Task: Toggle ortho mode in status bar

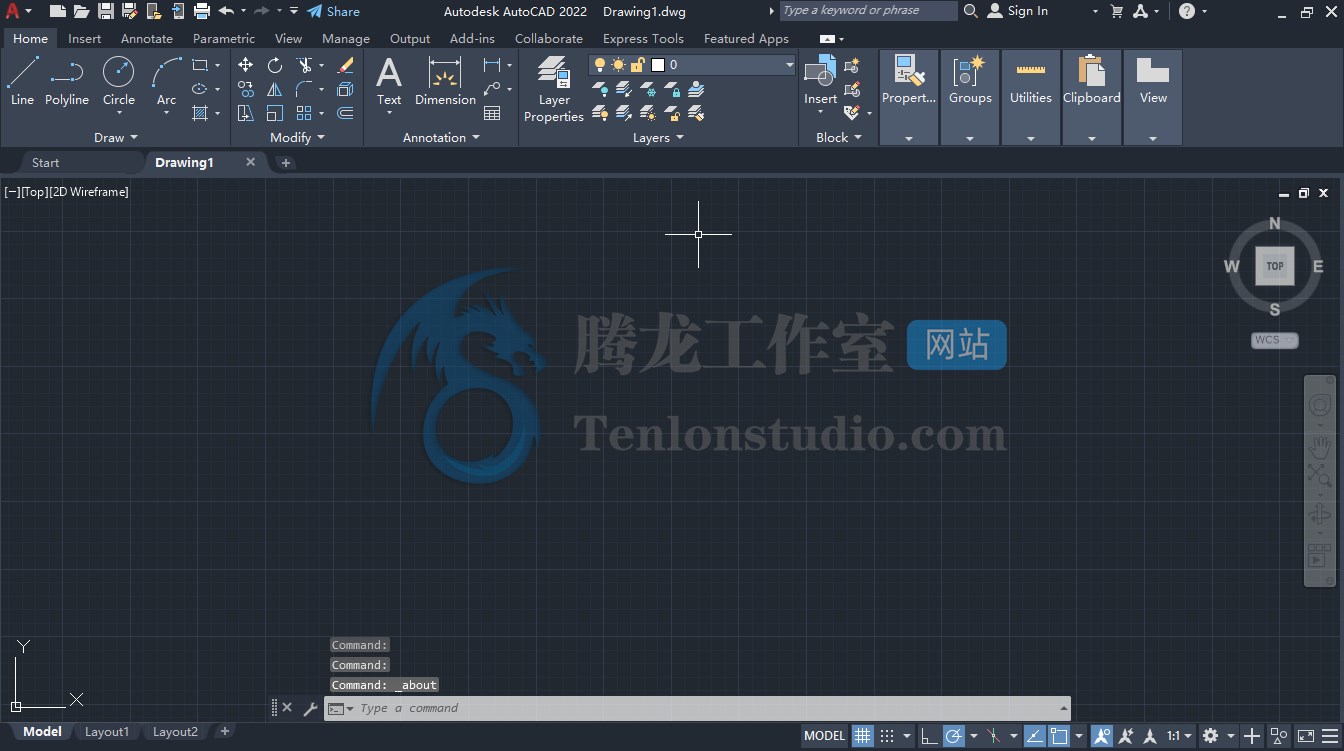Action: 929,736
